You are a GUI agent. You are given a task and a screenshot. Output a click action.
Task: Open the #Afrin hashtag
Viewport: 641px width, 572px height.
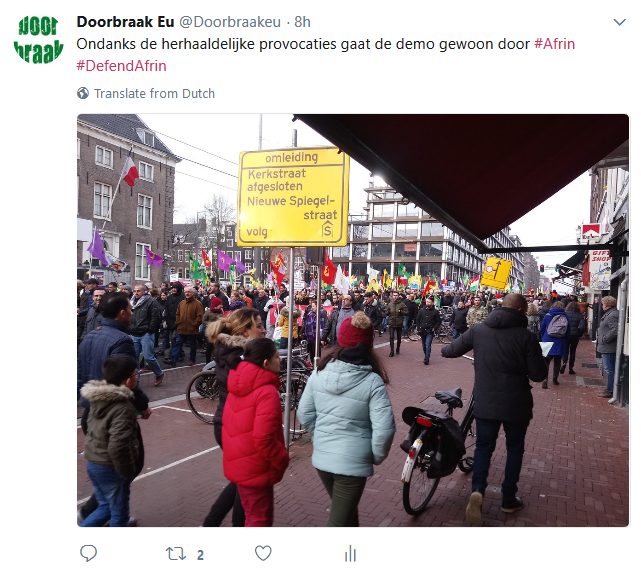click(x=554, y=44)
